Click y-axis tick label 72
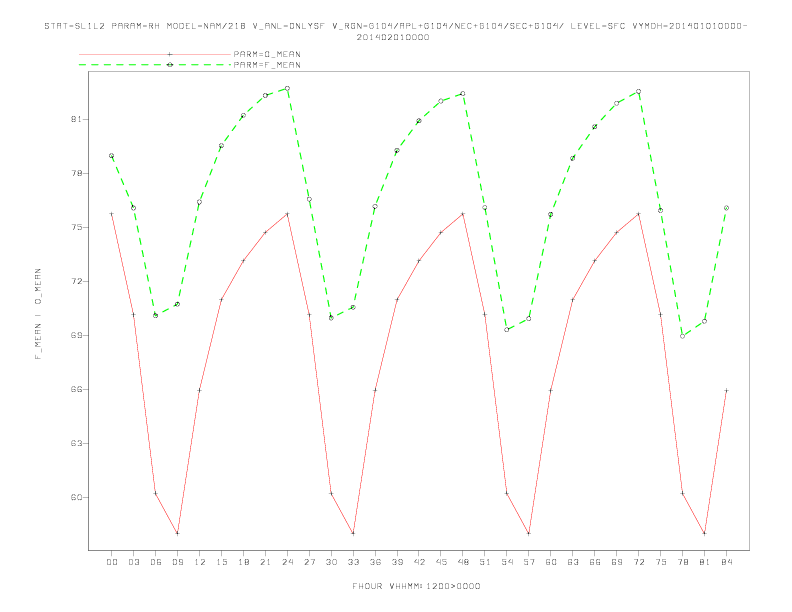792x612 pixels. coord(76,281)
